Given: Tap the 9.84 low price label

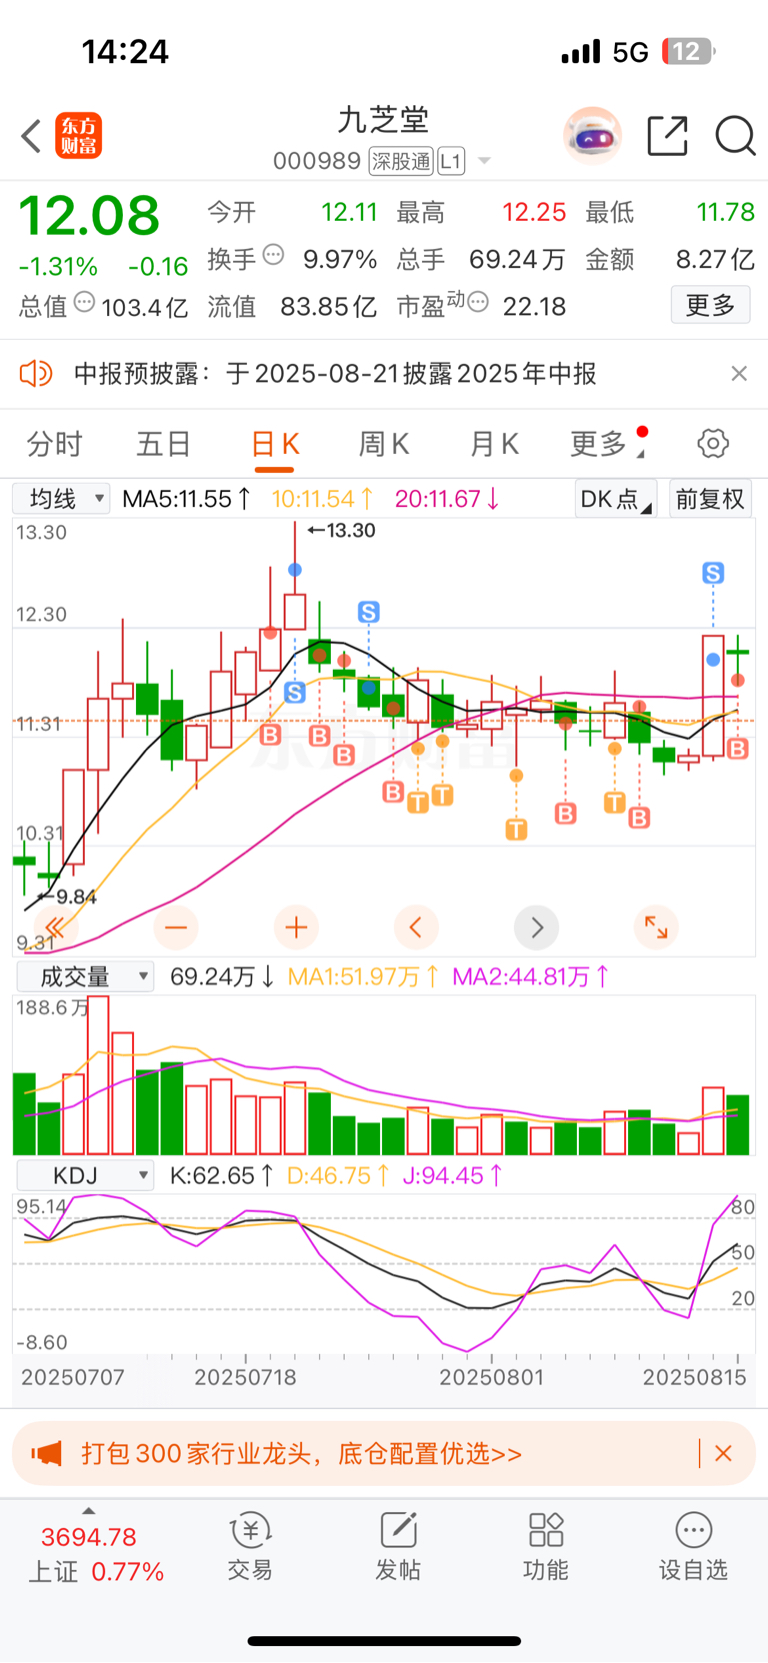Looking at the screenshot, I should tap(66, 896).
